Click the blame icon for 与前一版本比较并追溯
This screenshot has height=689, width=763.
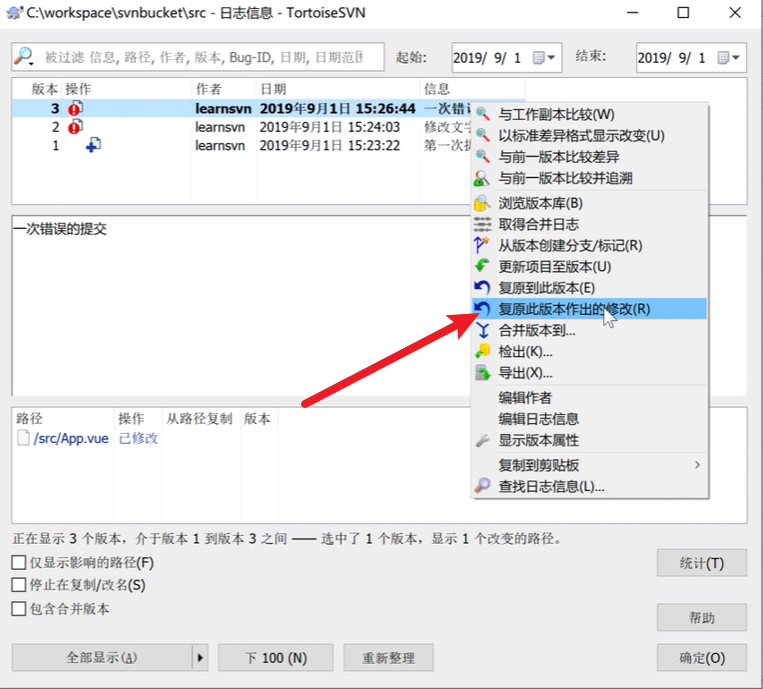point(482,178)
